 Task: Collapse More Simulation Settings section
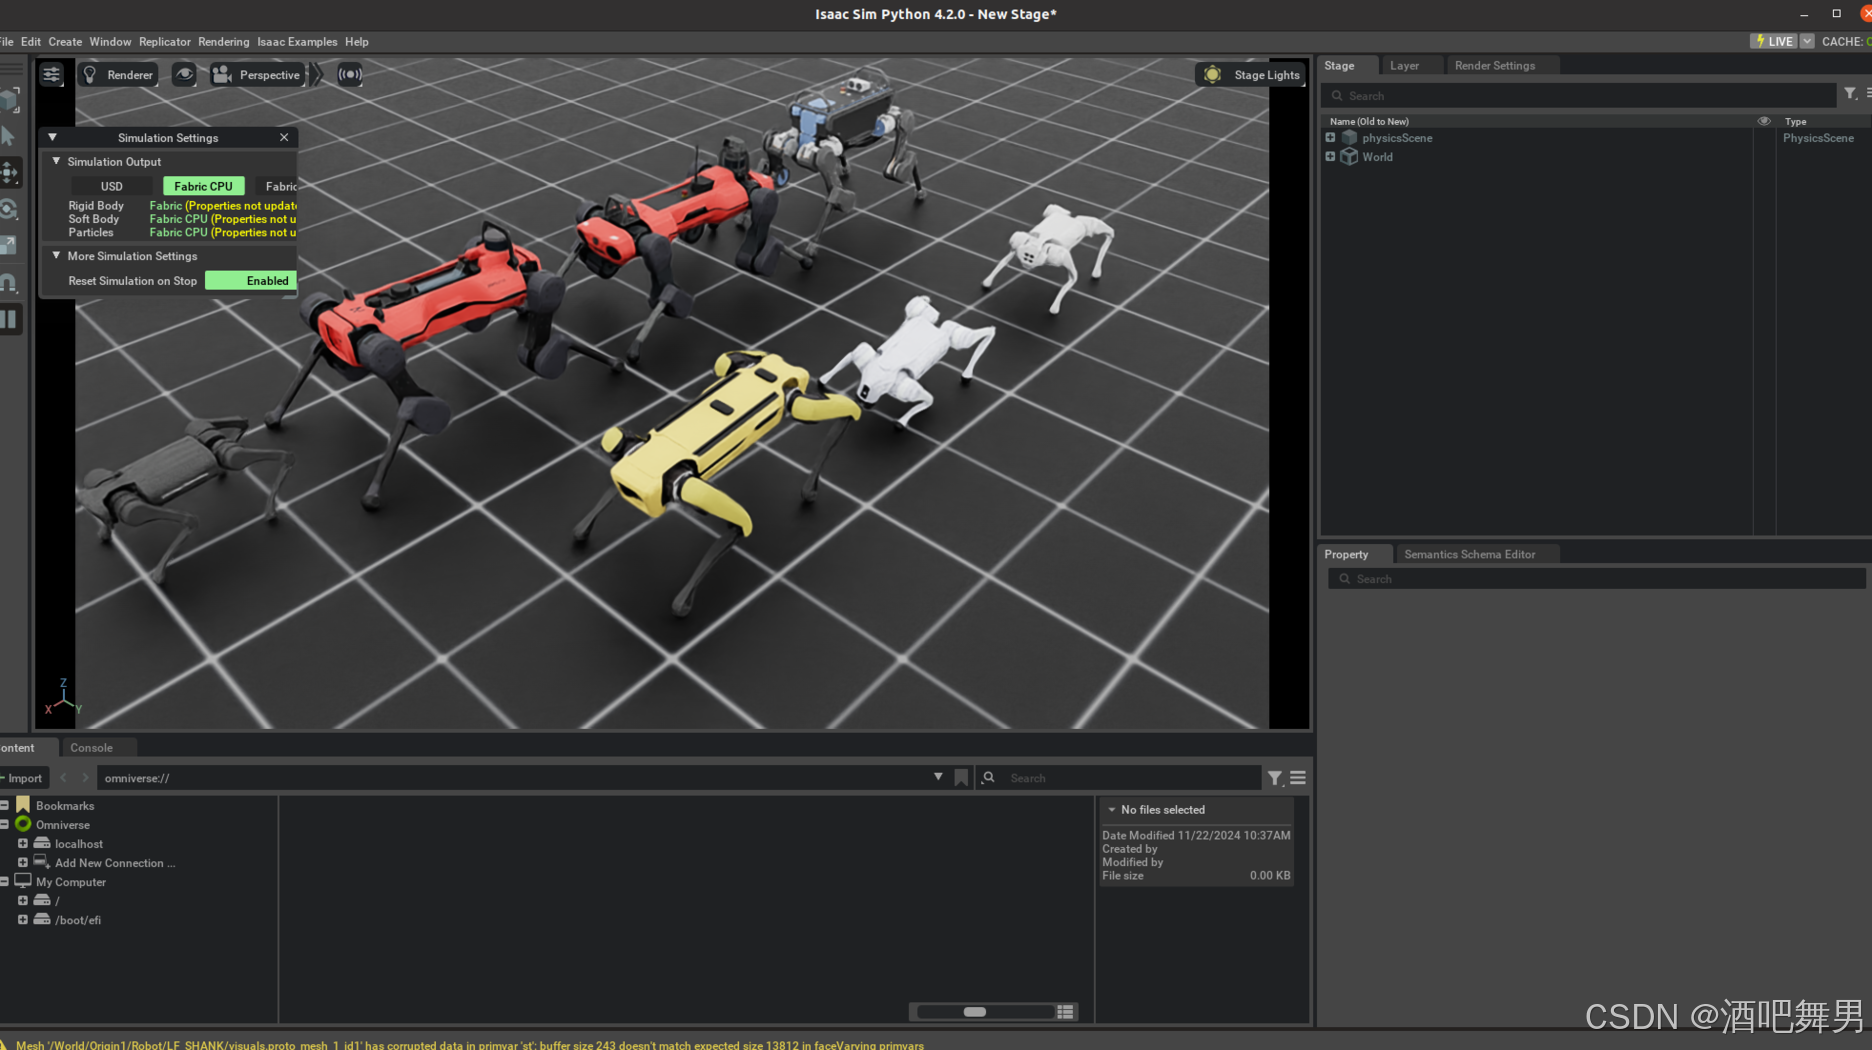56,256
